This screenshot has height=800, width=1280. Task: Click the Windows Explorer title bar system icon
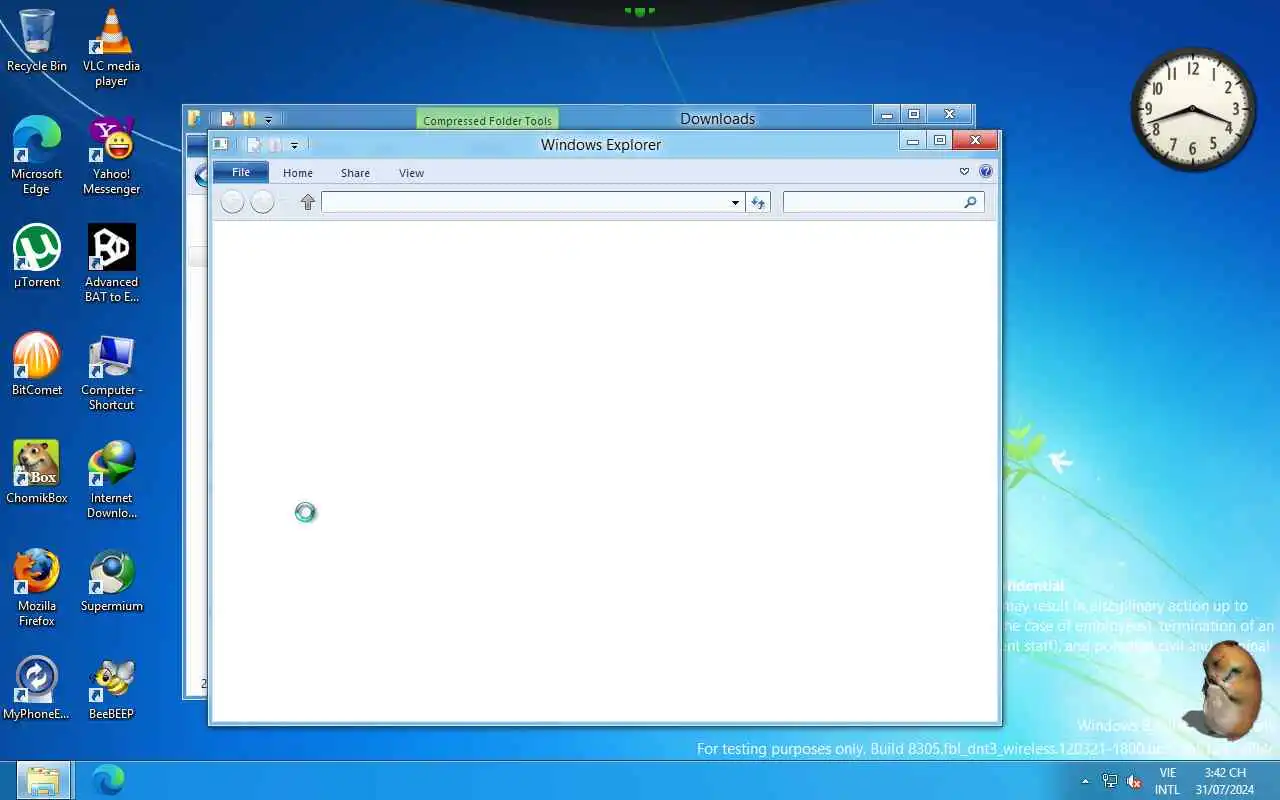221,144
